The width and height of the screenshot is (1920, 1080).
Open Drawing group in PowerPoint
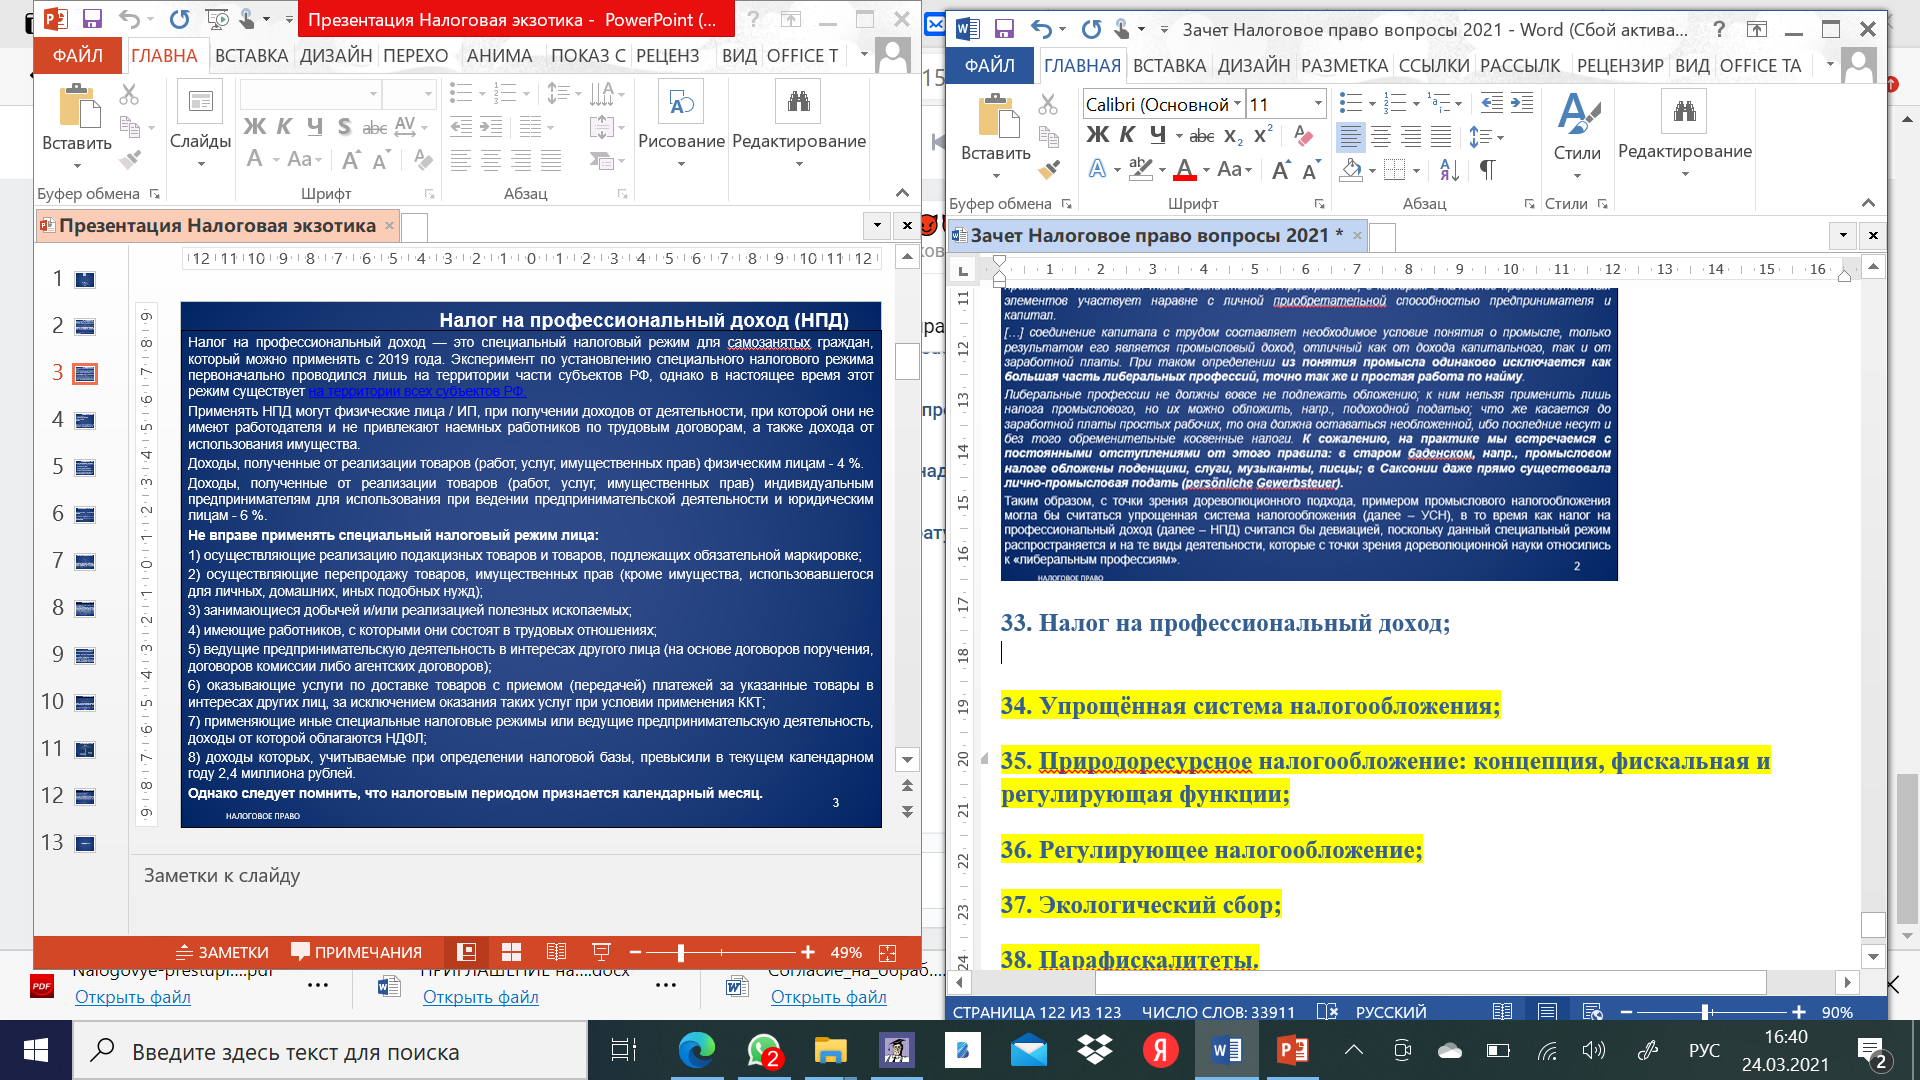(681, 125)
